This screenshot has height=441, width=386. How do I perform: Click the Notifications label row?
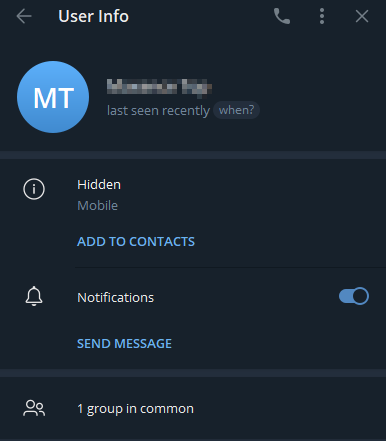(193, 297)
